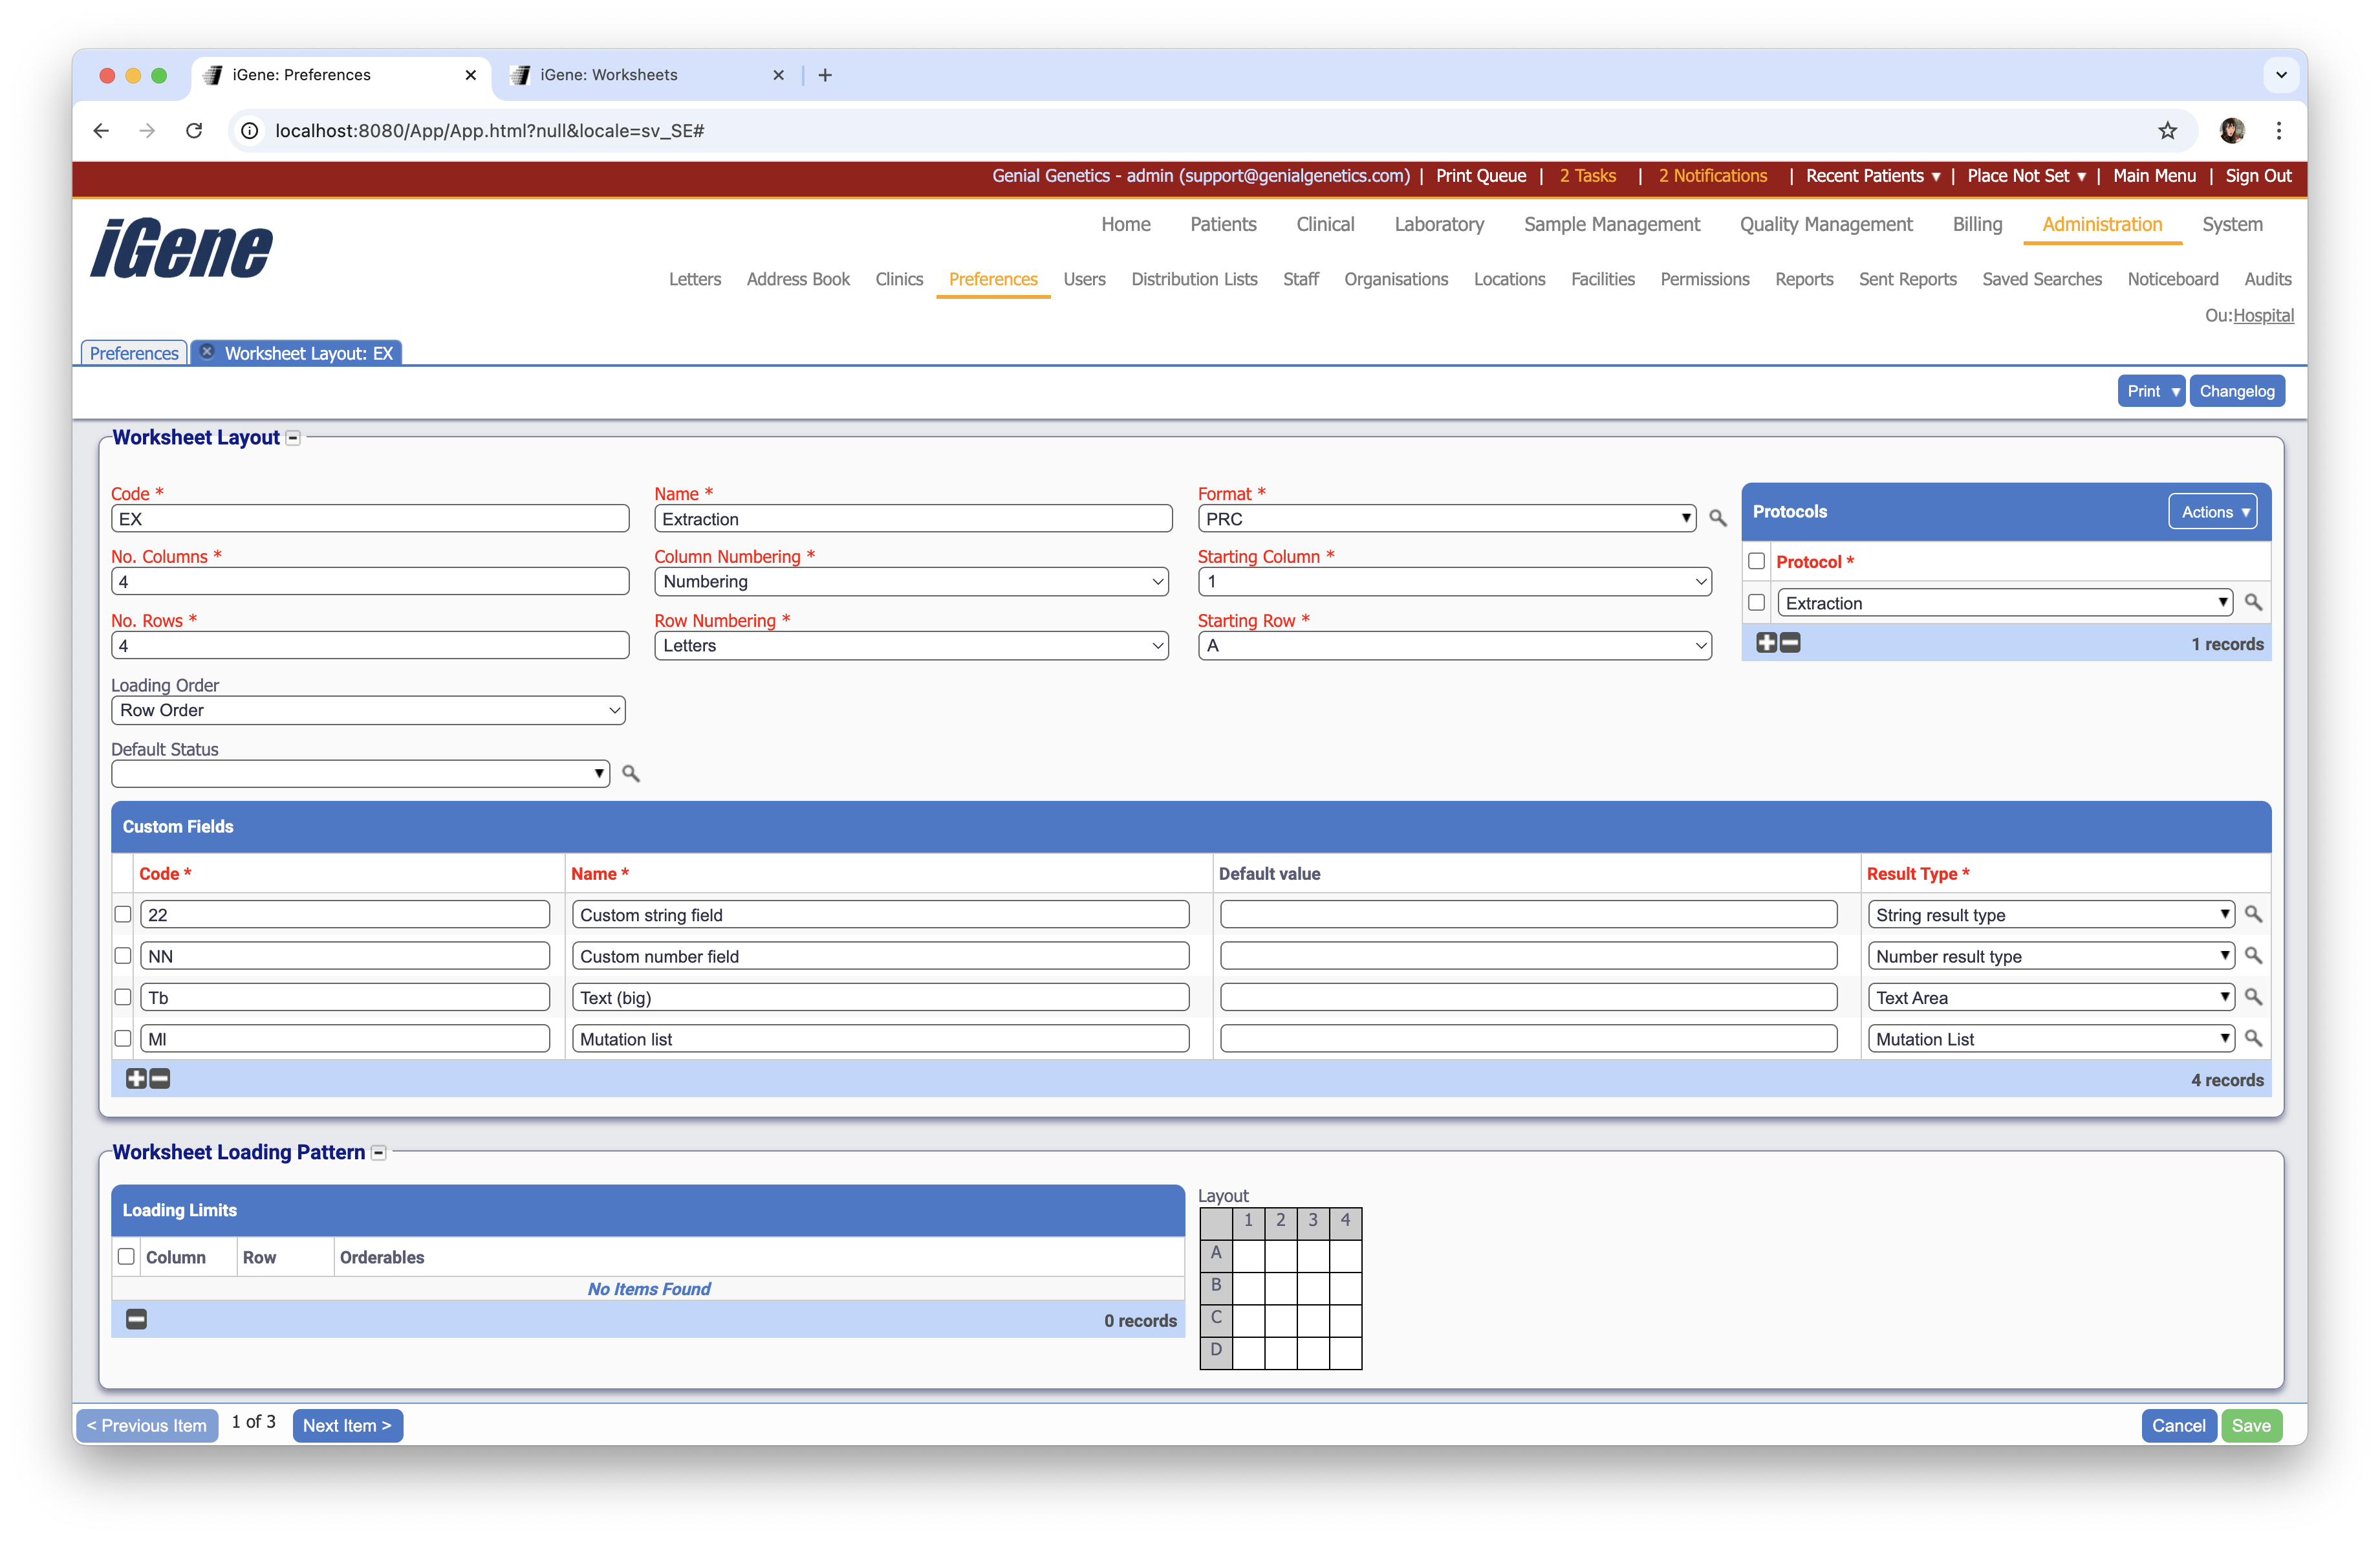
Task: Click the search icon next to the Format field
Action: (1718, 518)
